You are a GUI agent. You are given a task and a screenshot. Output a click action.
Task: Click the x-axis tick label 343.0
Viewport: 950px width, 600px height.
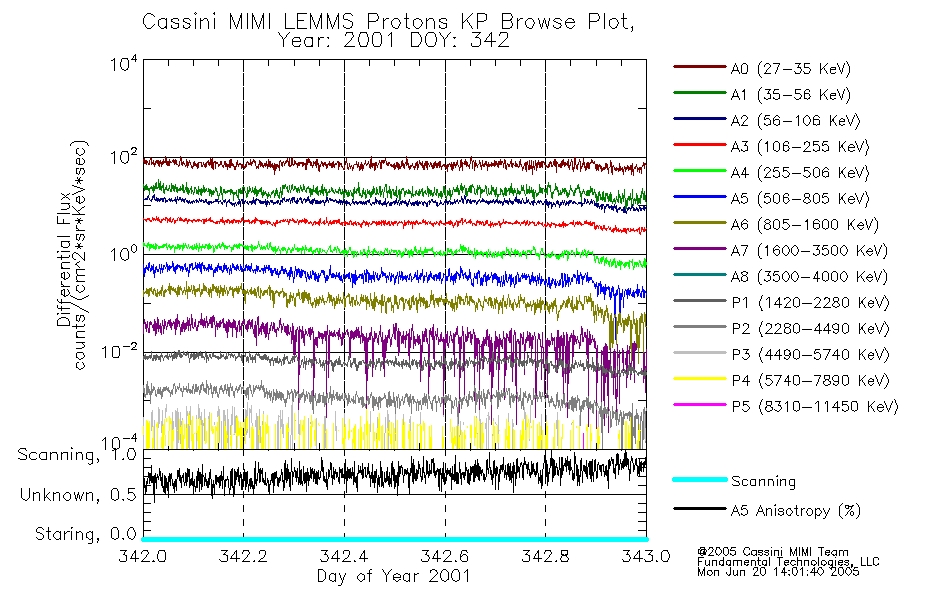(646, 556)
